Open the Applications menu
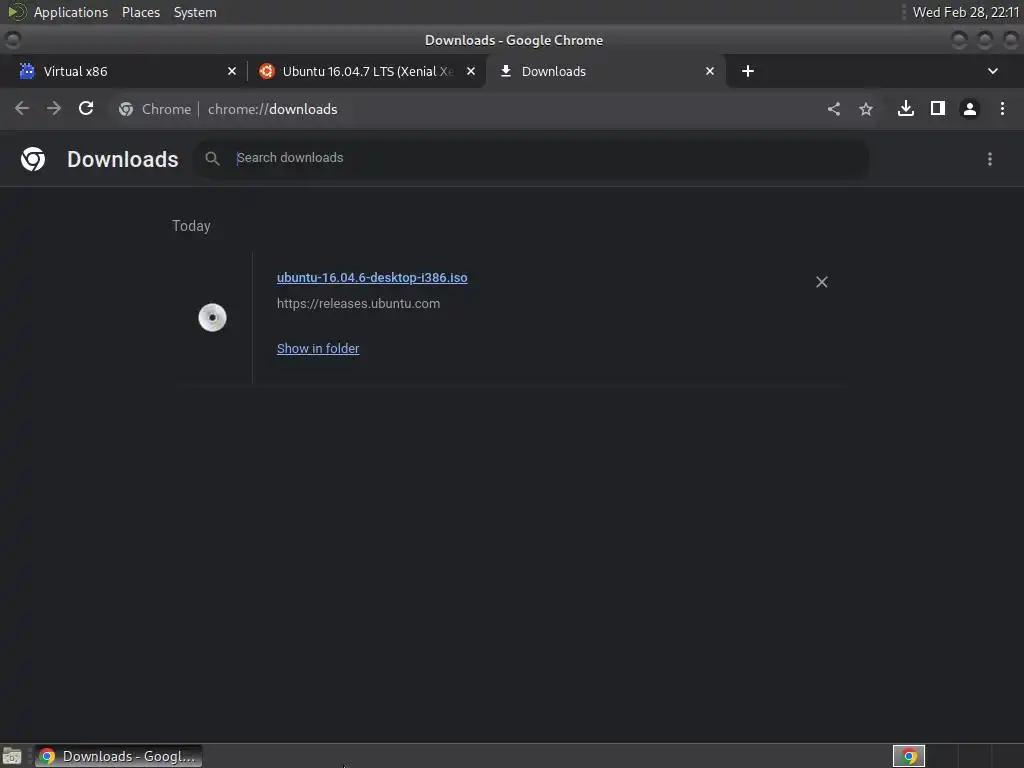1024x768 pixels. tap(71, 12)
